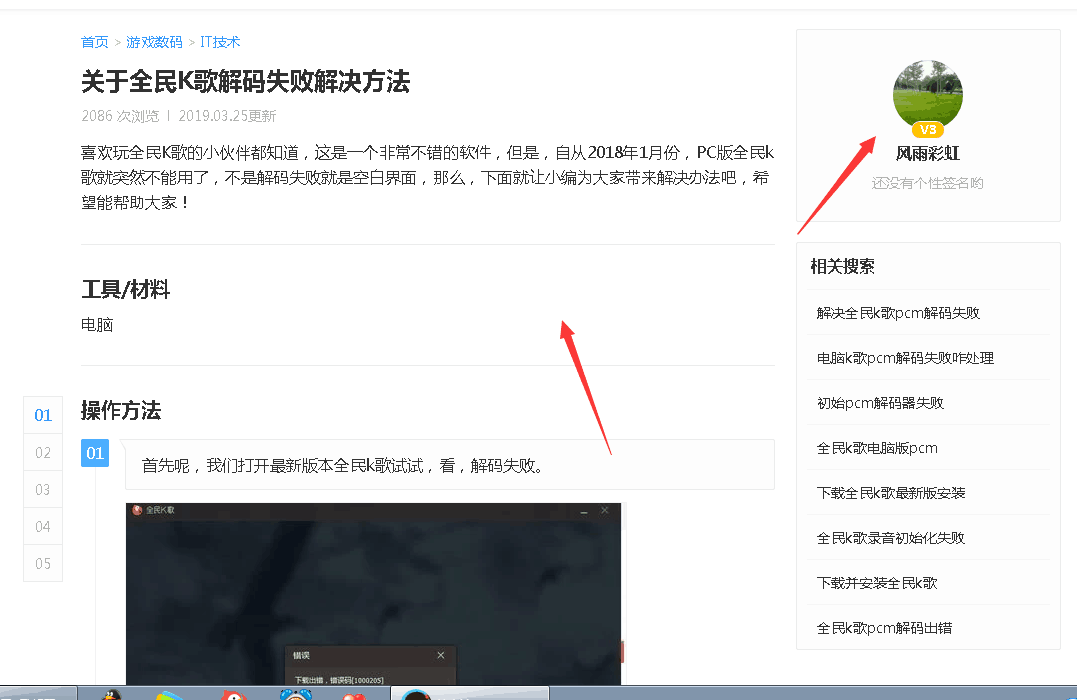Open related search 解决全民k歌pcm解码失败
The width and height of the screenshot is (1077, 700).
898,313
